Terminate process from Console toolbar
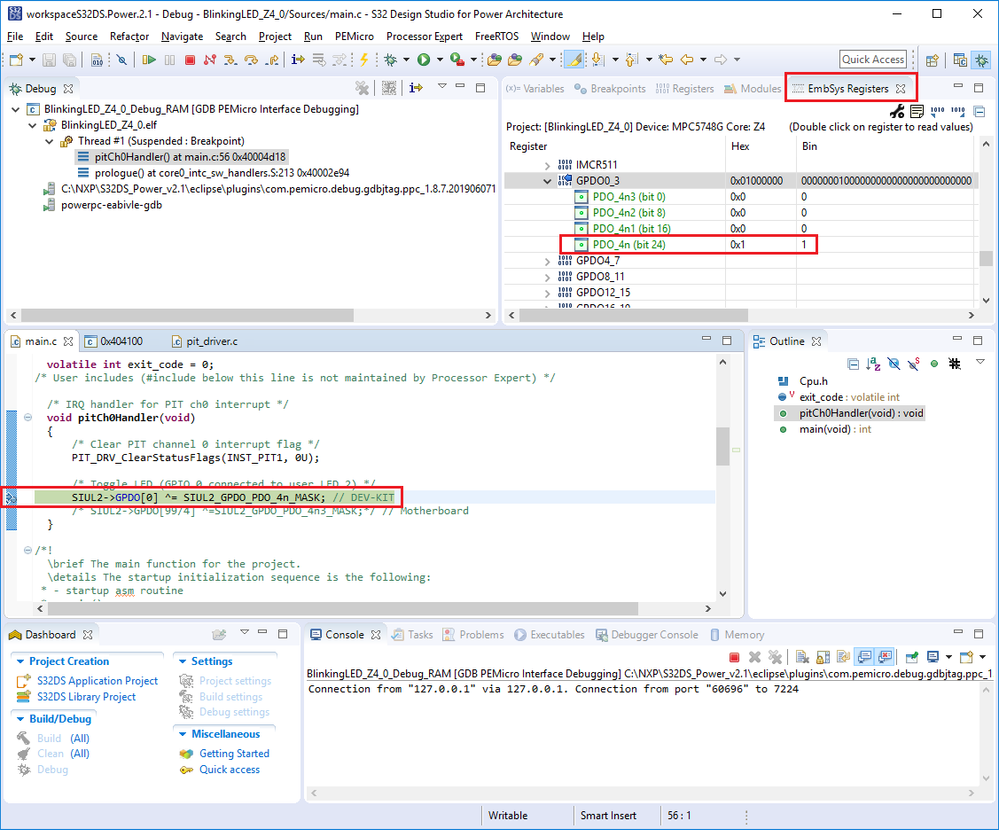The height and width of the screenshot is (830, 999). click(734, 657)
